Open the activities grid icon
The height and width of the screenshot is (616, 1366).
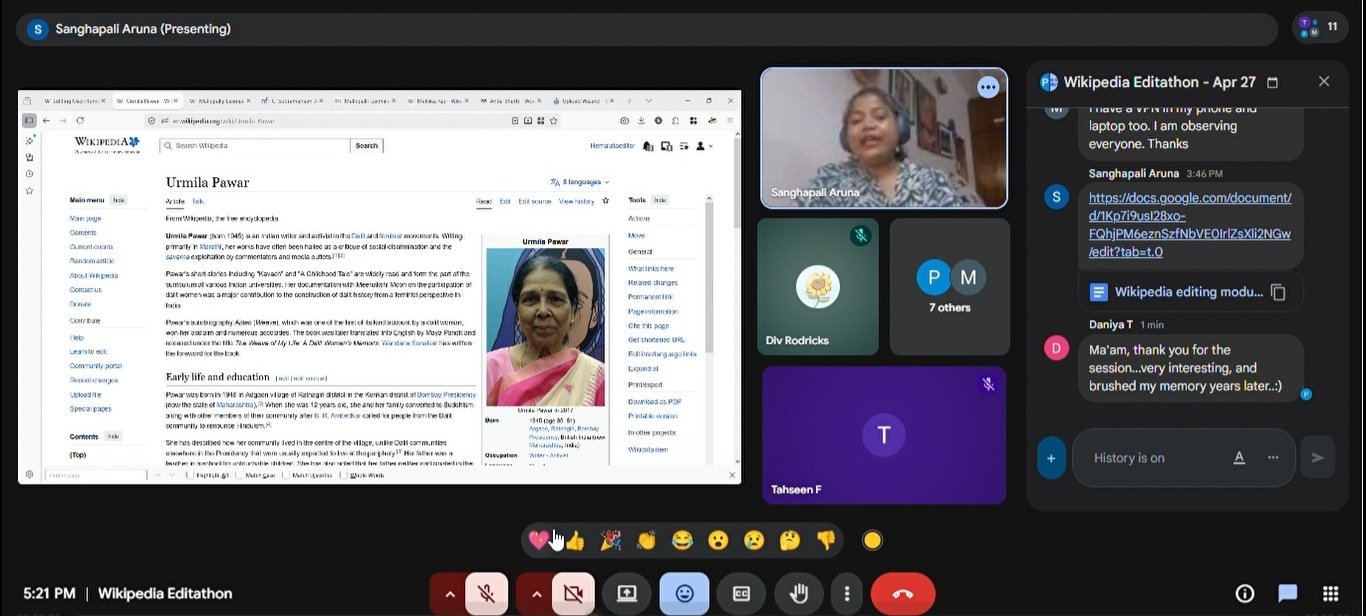1330,593
